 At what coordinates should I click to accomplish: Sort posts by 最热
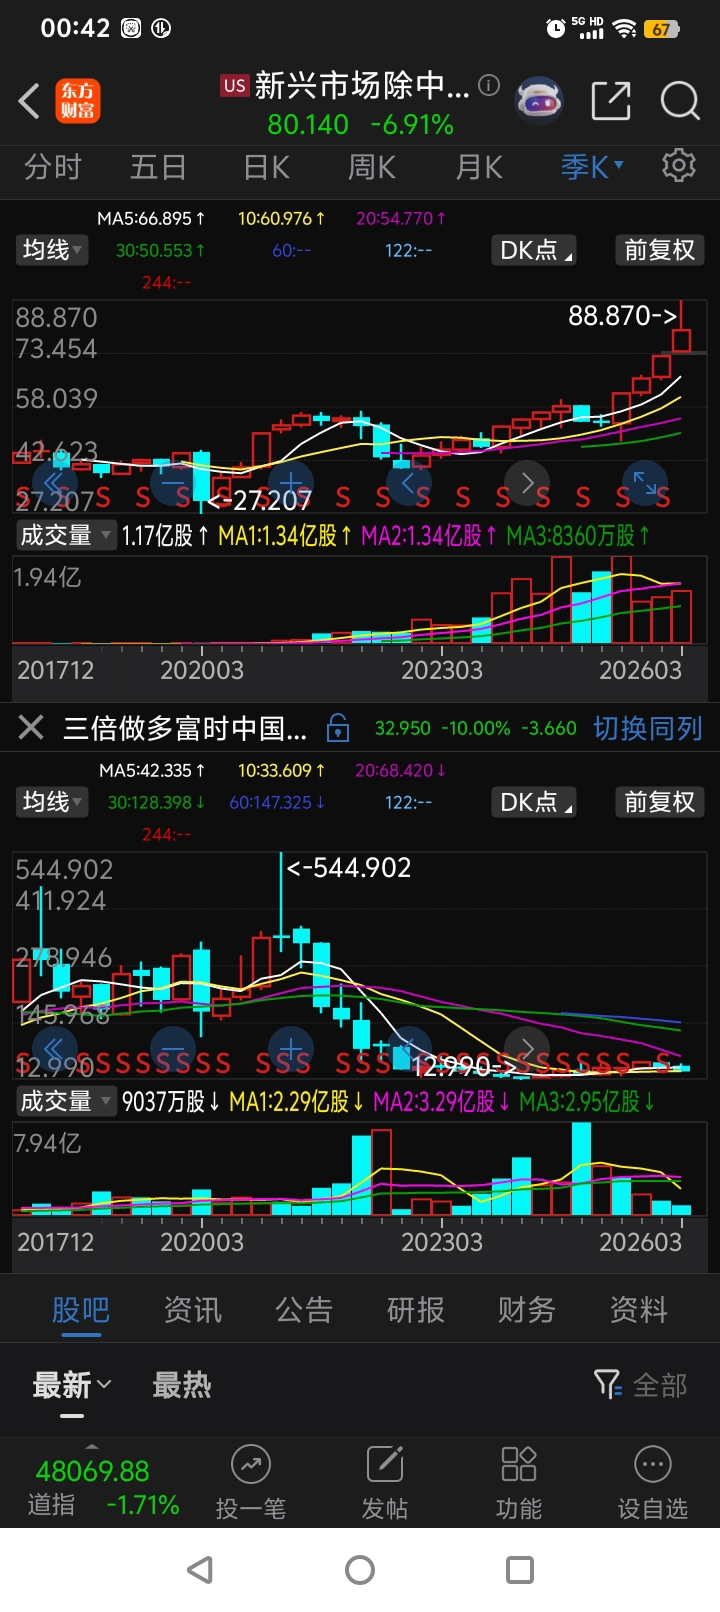[182, 1385]
